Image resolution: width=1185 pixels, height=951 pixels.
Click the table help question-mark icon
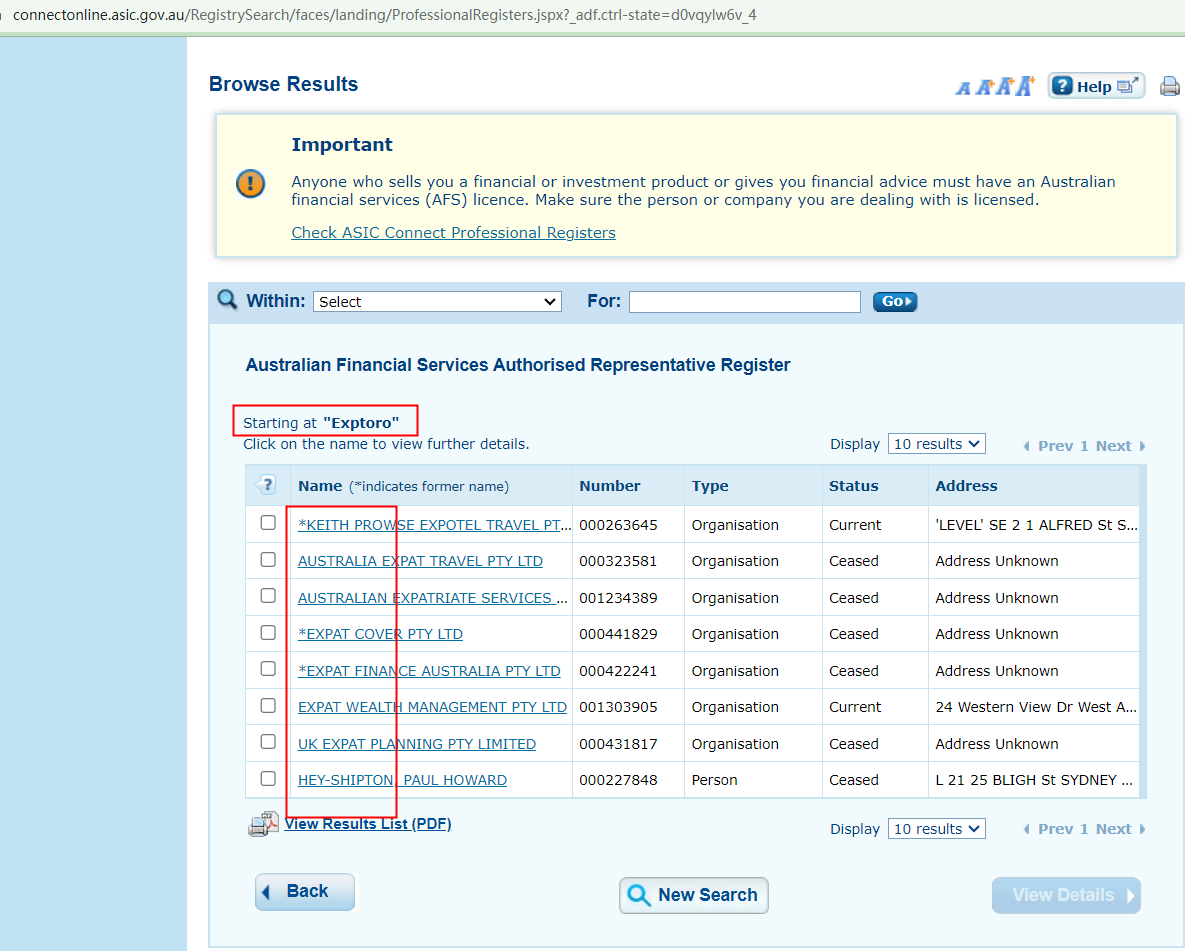coord(266,485)
